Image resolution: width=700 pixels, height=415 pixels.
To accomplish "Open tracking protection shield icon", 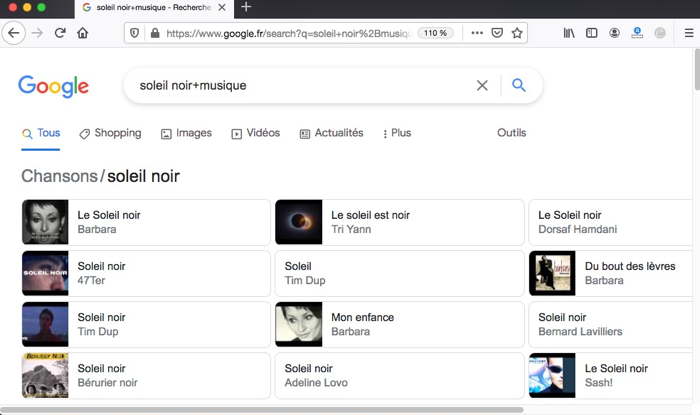I will tap(134, 33).
